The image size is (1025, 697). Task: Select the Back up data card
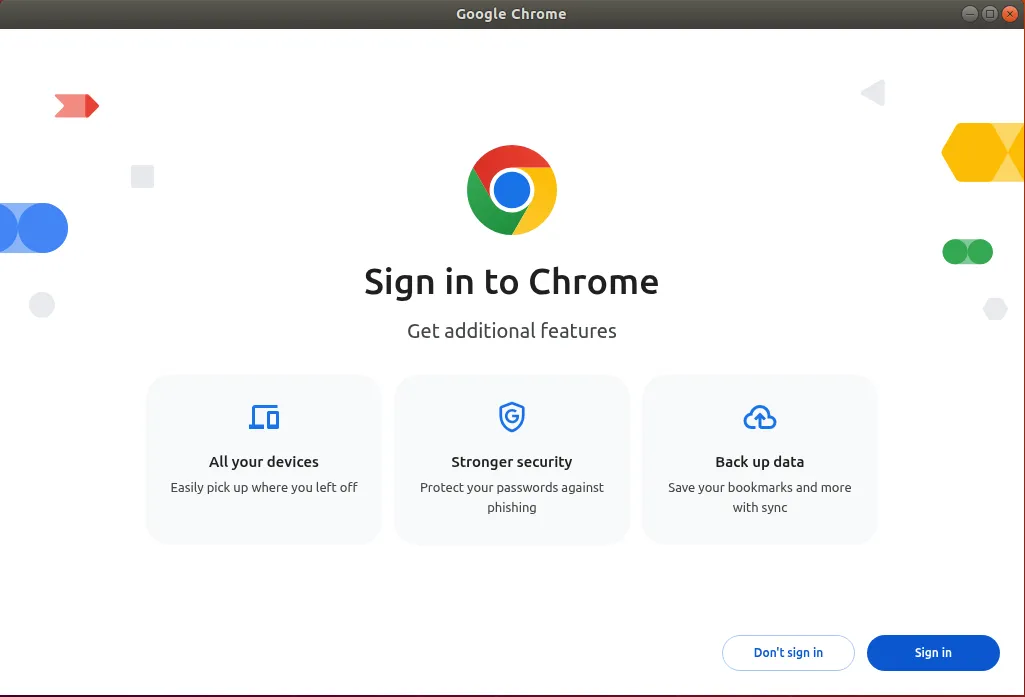click(x=759, y=459)
